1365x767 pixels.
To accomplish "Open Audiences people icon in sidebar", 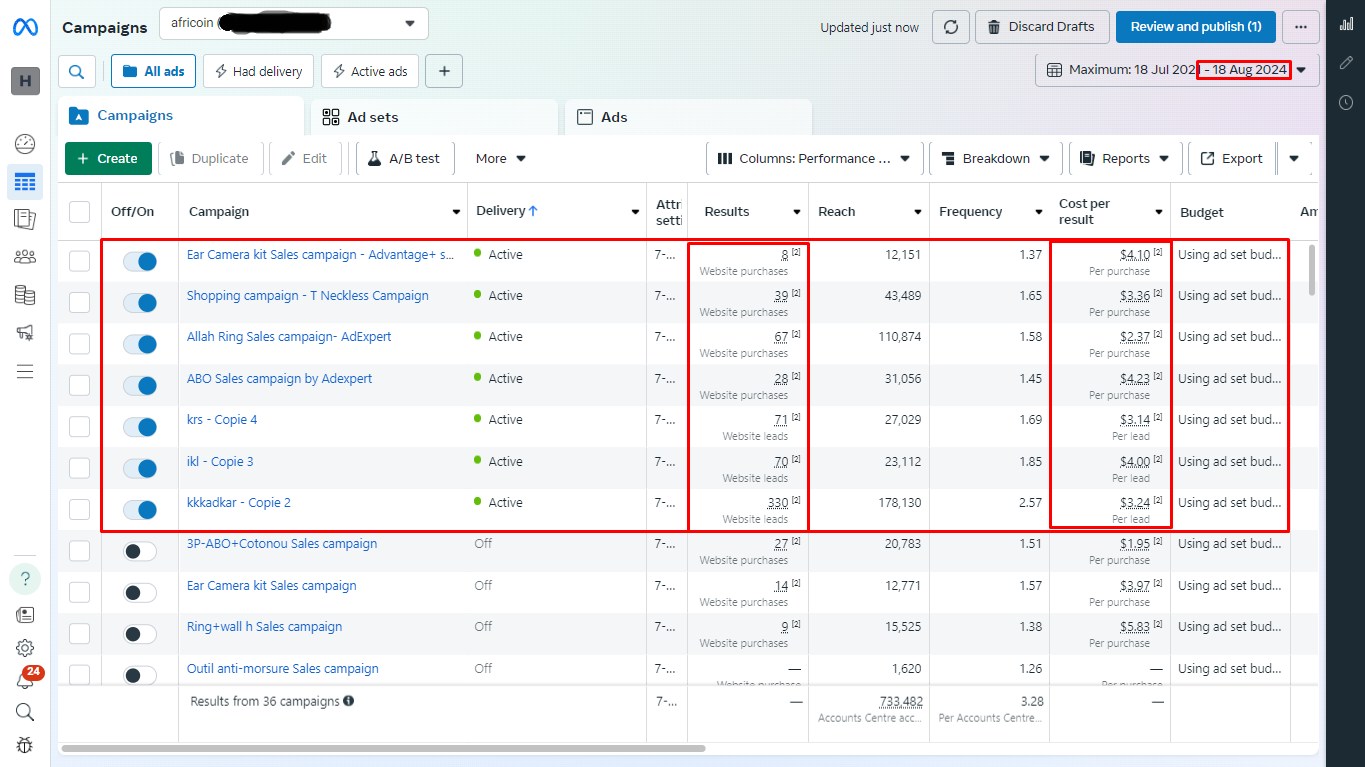I will 25,257.
